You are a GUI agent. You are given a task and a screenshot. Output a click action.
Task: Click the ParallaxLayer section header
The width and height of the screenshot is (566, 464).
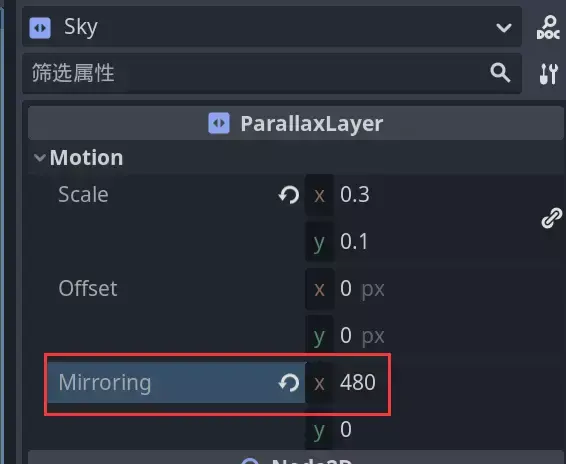[296, 123]
